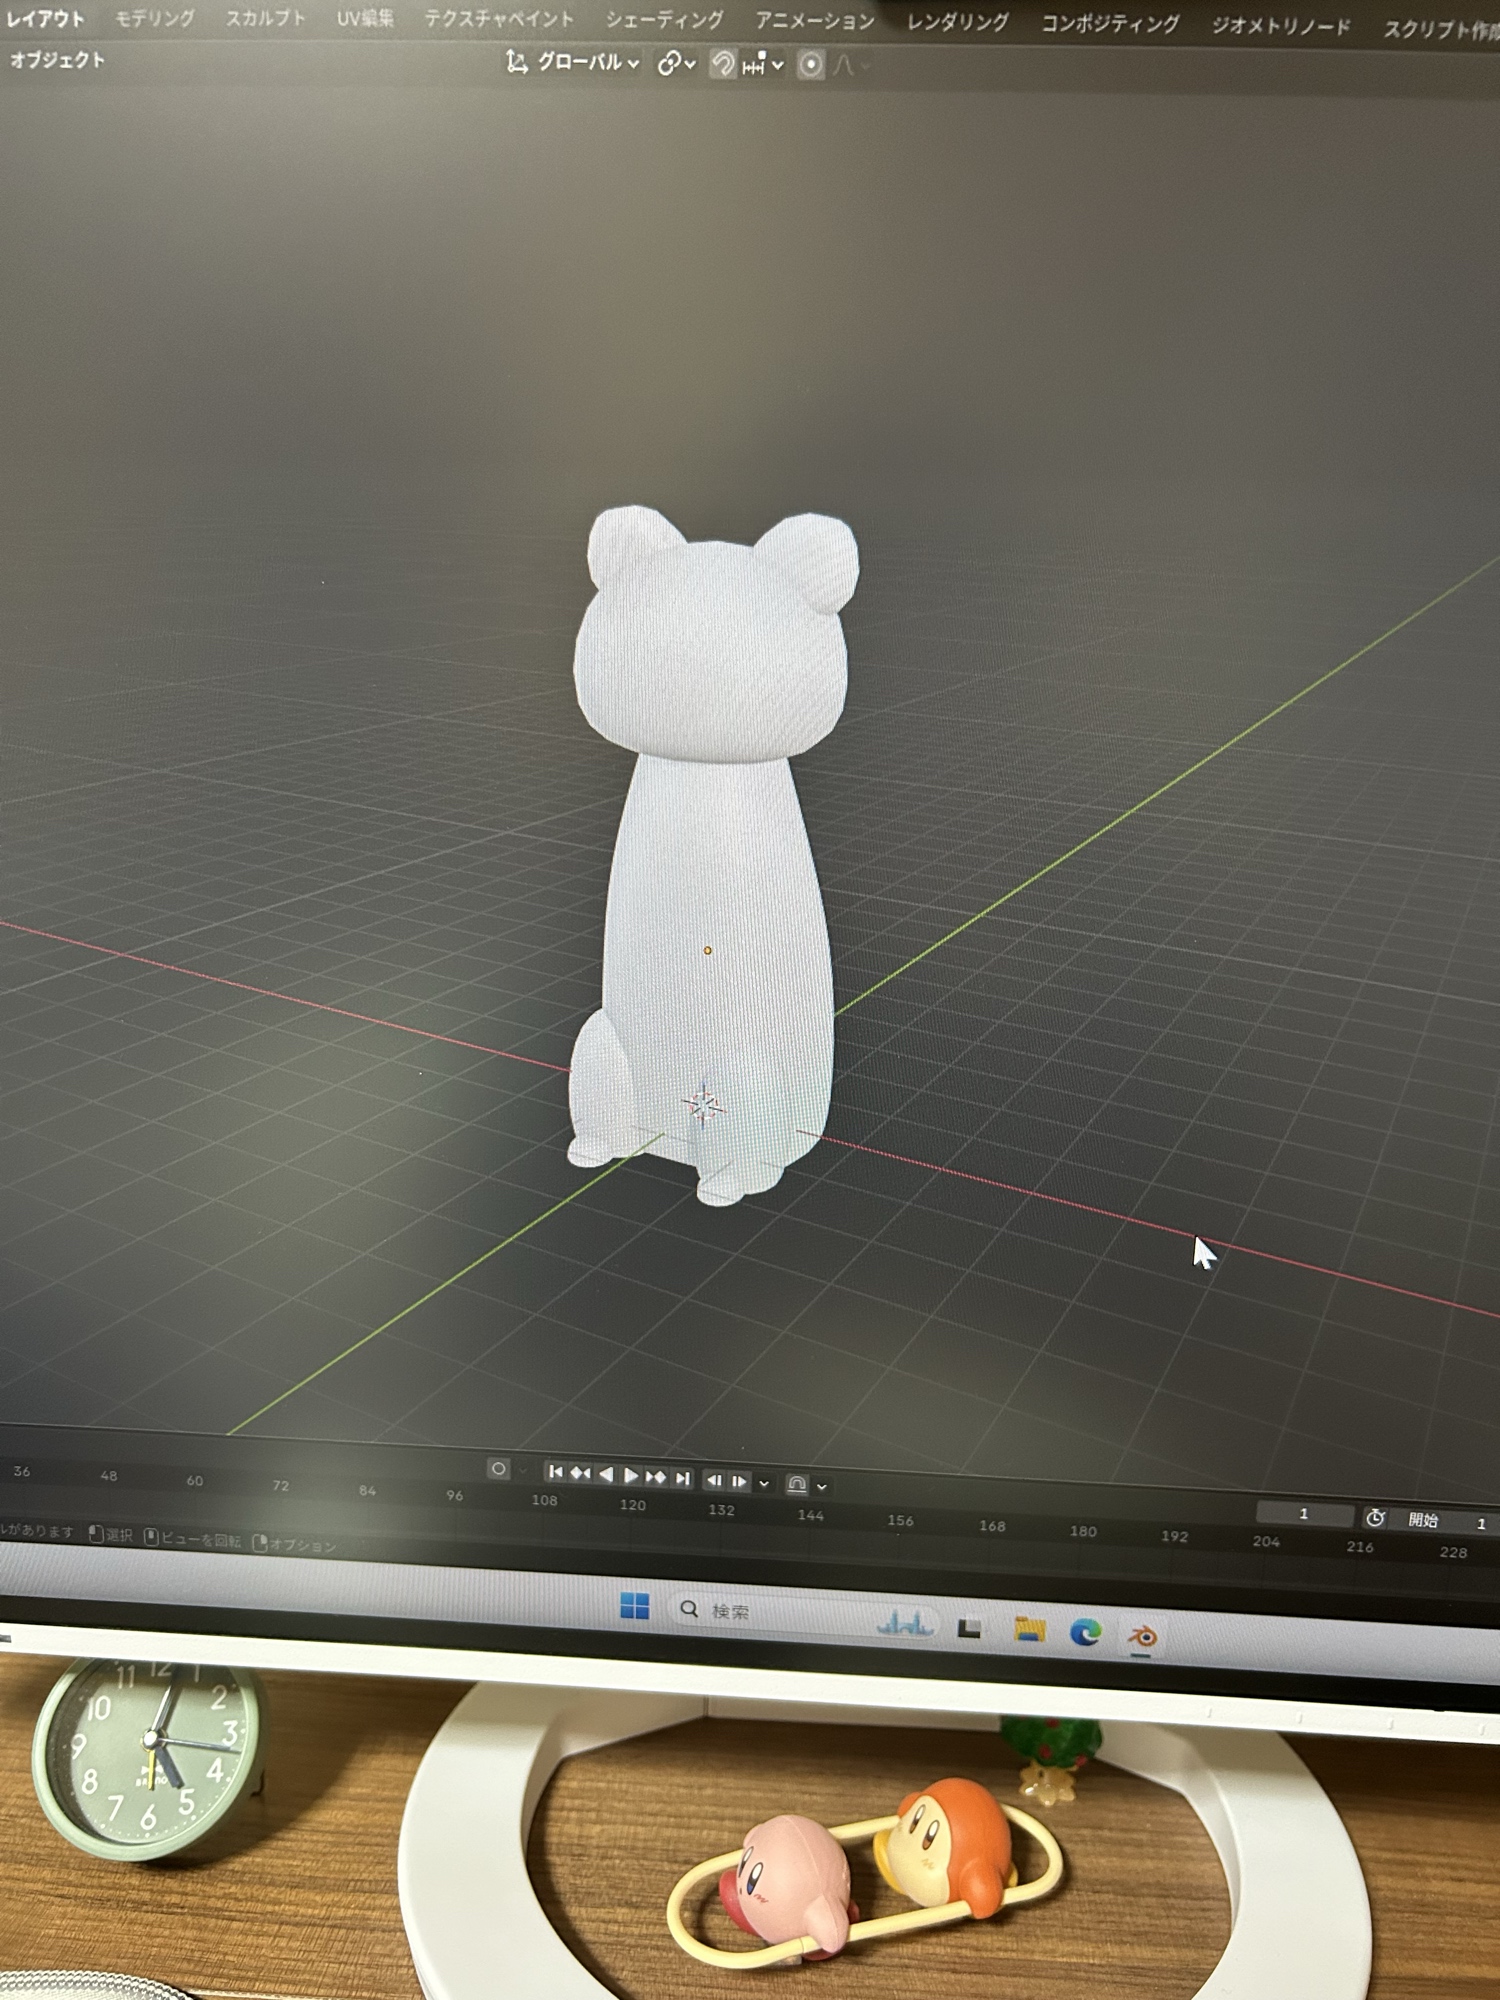Open the オブジェクト menu
This screenshot has width=1500, height=2000.
pyautogui.click(x=57, y=60)
